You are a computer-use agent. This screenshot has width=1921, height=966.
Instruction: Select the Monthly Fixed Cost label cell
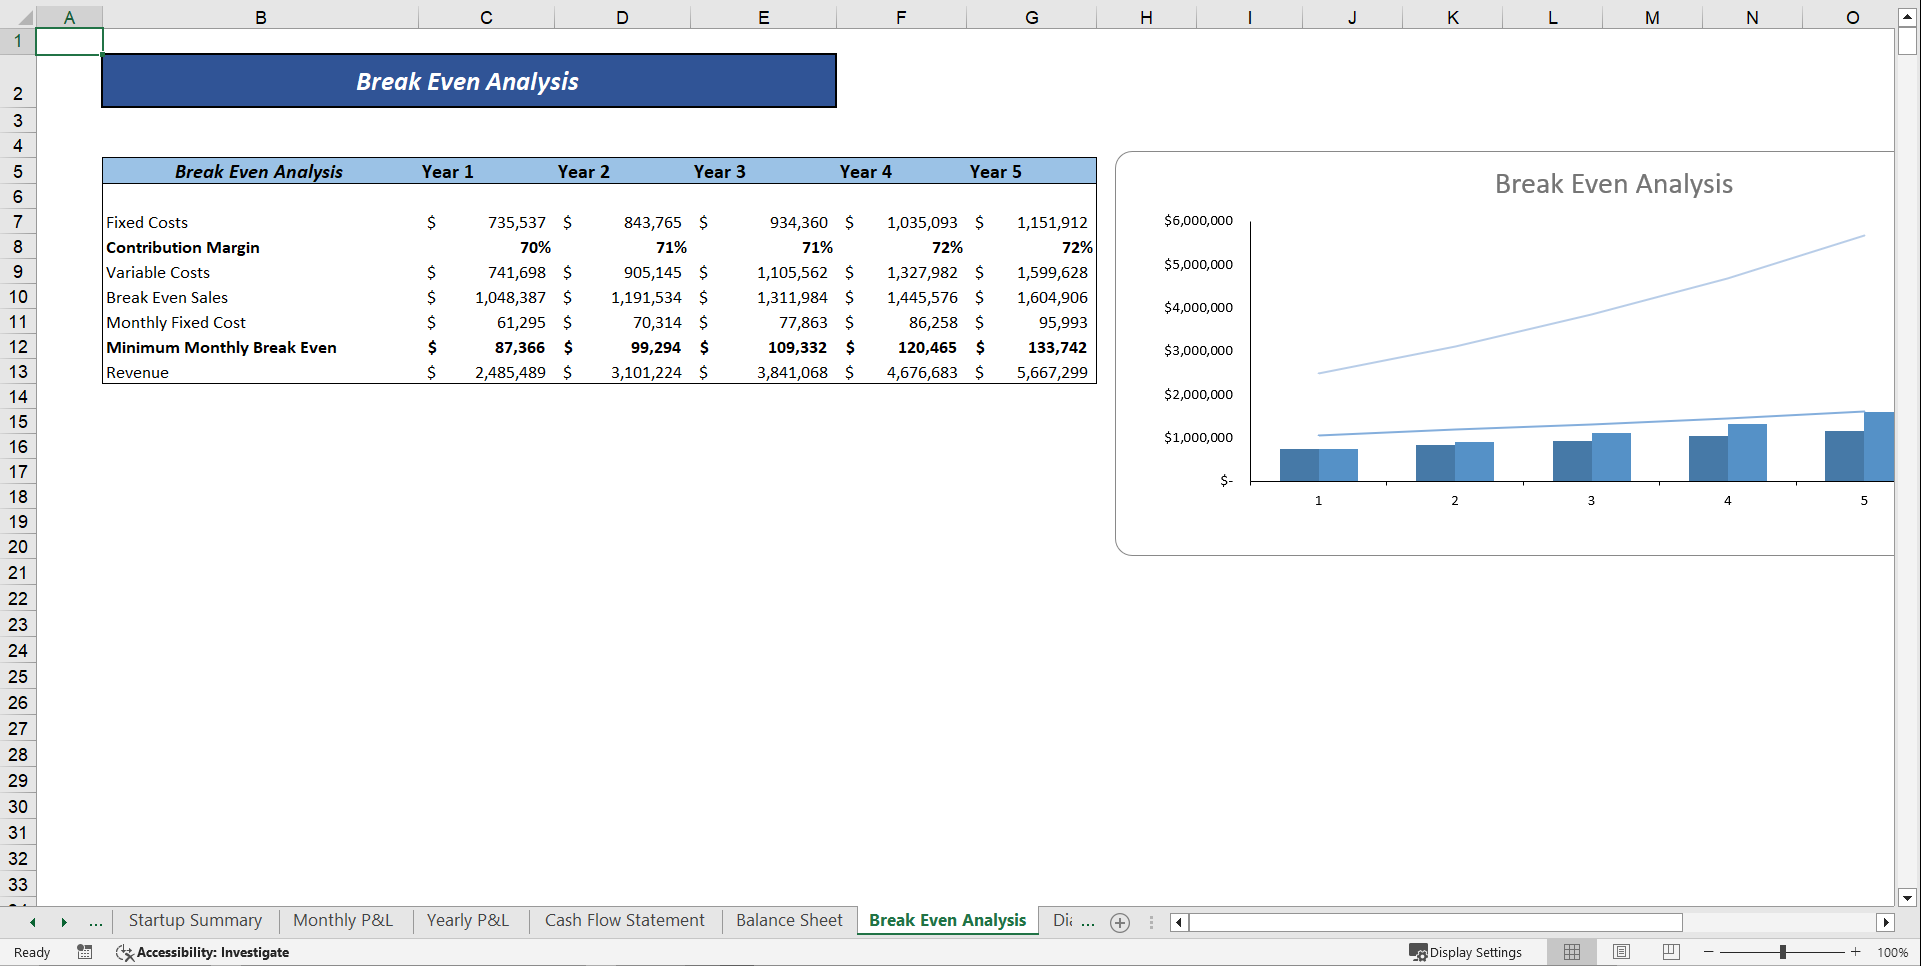(x=260, y=322)
